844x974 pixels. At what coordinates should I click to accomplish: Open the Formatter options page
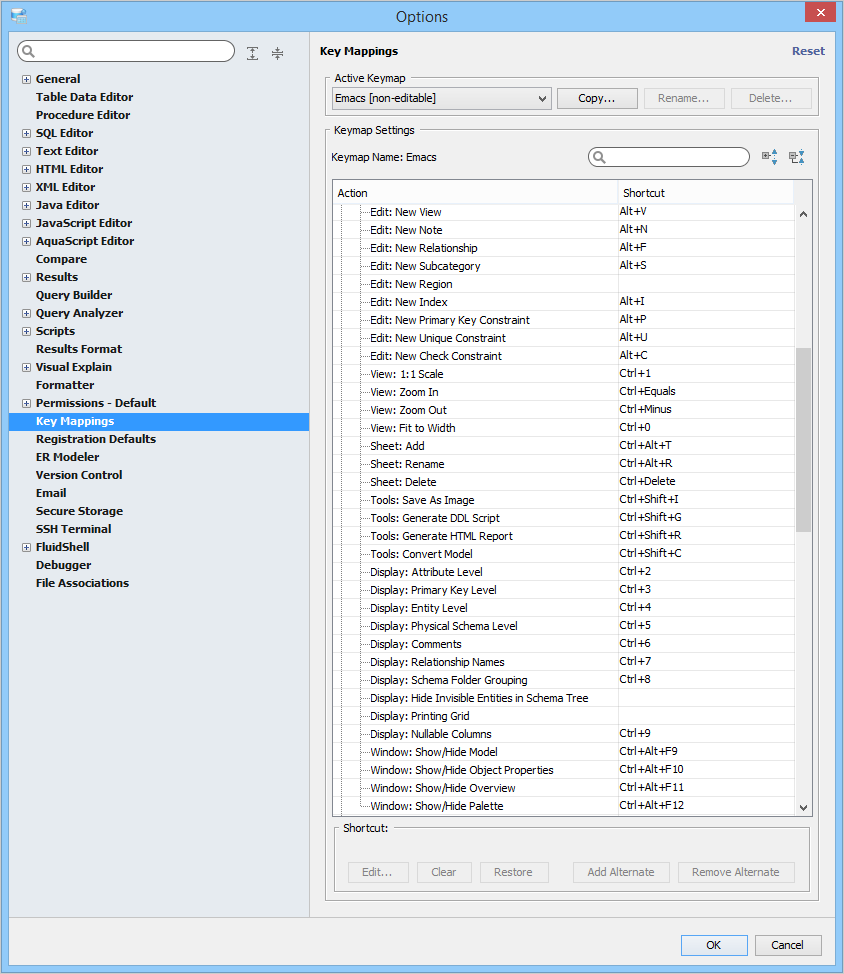pyautogui.click(x=65, y=386)
